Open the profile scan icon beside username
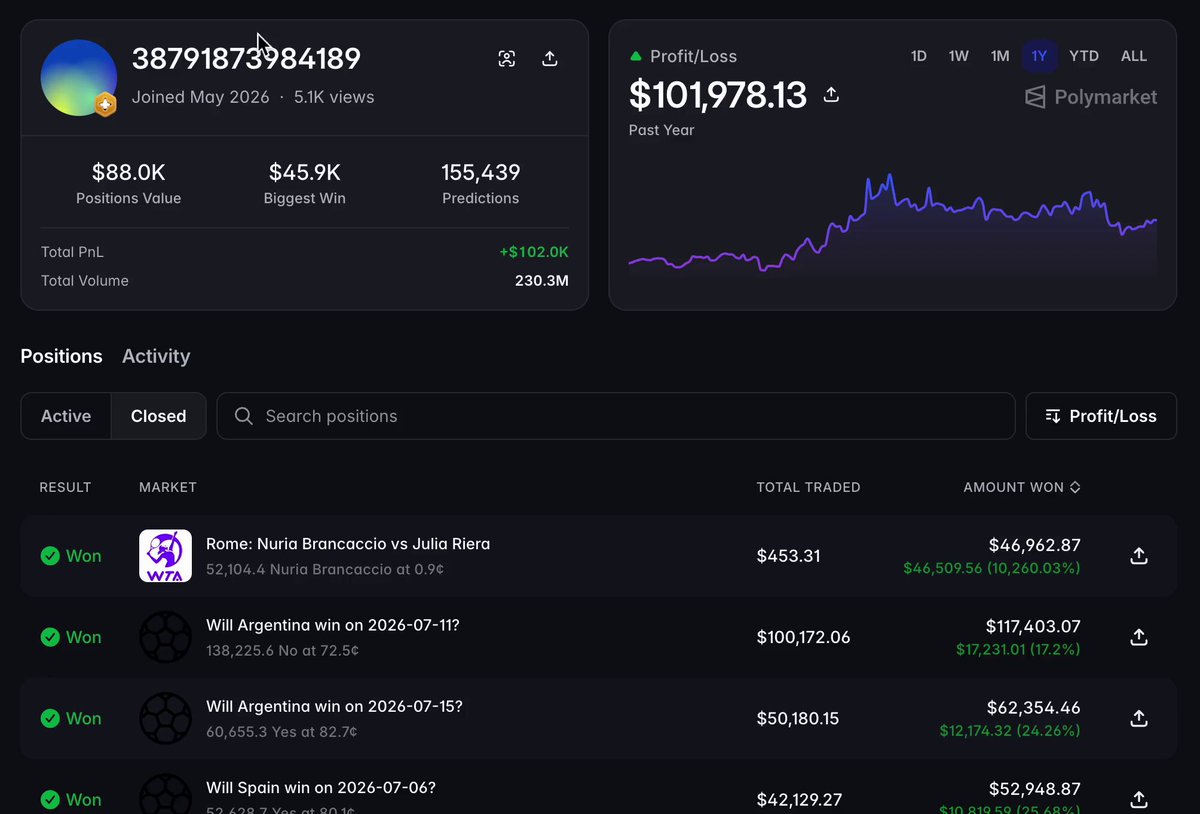Viewport: 1200px width, 814px height. (x=507, y=59)
